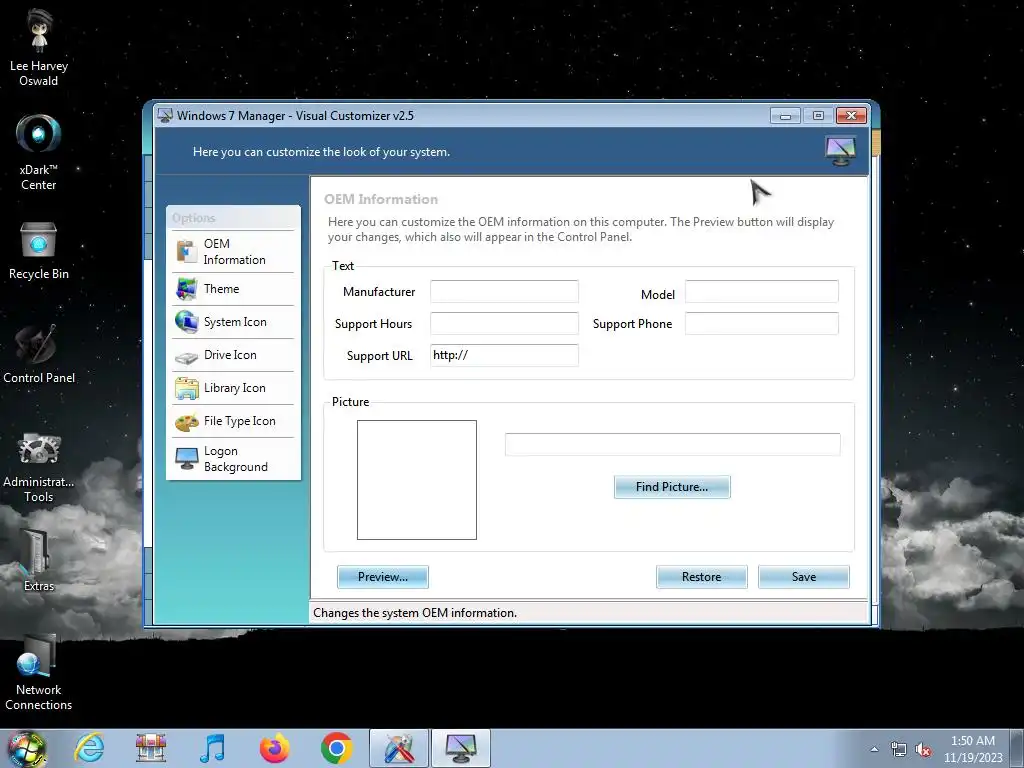Click the title bar Visual Customizer icon
Image resolution: width=1024 pixels, height=768 pixels.
coord(165,116)
